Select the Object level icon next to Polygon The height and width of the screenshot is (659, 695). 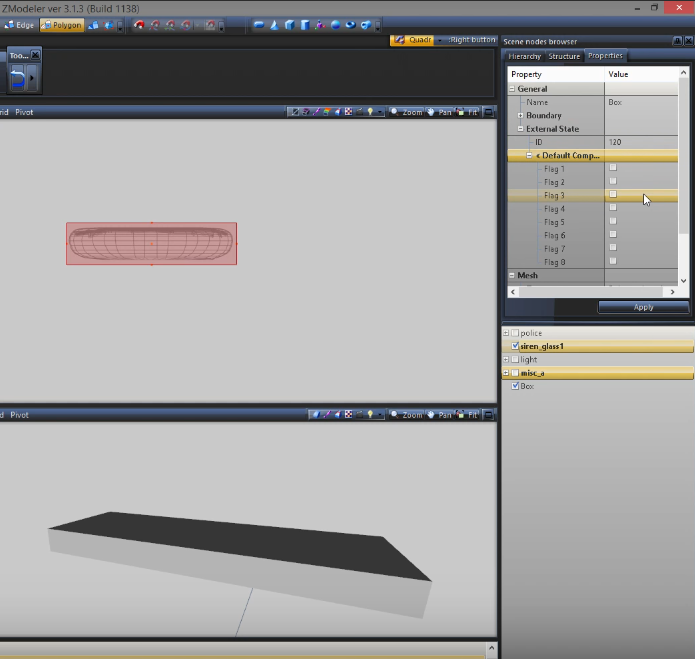click(93, 25)
